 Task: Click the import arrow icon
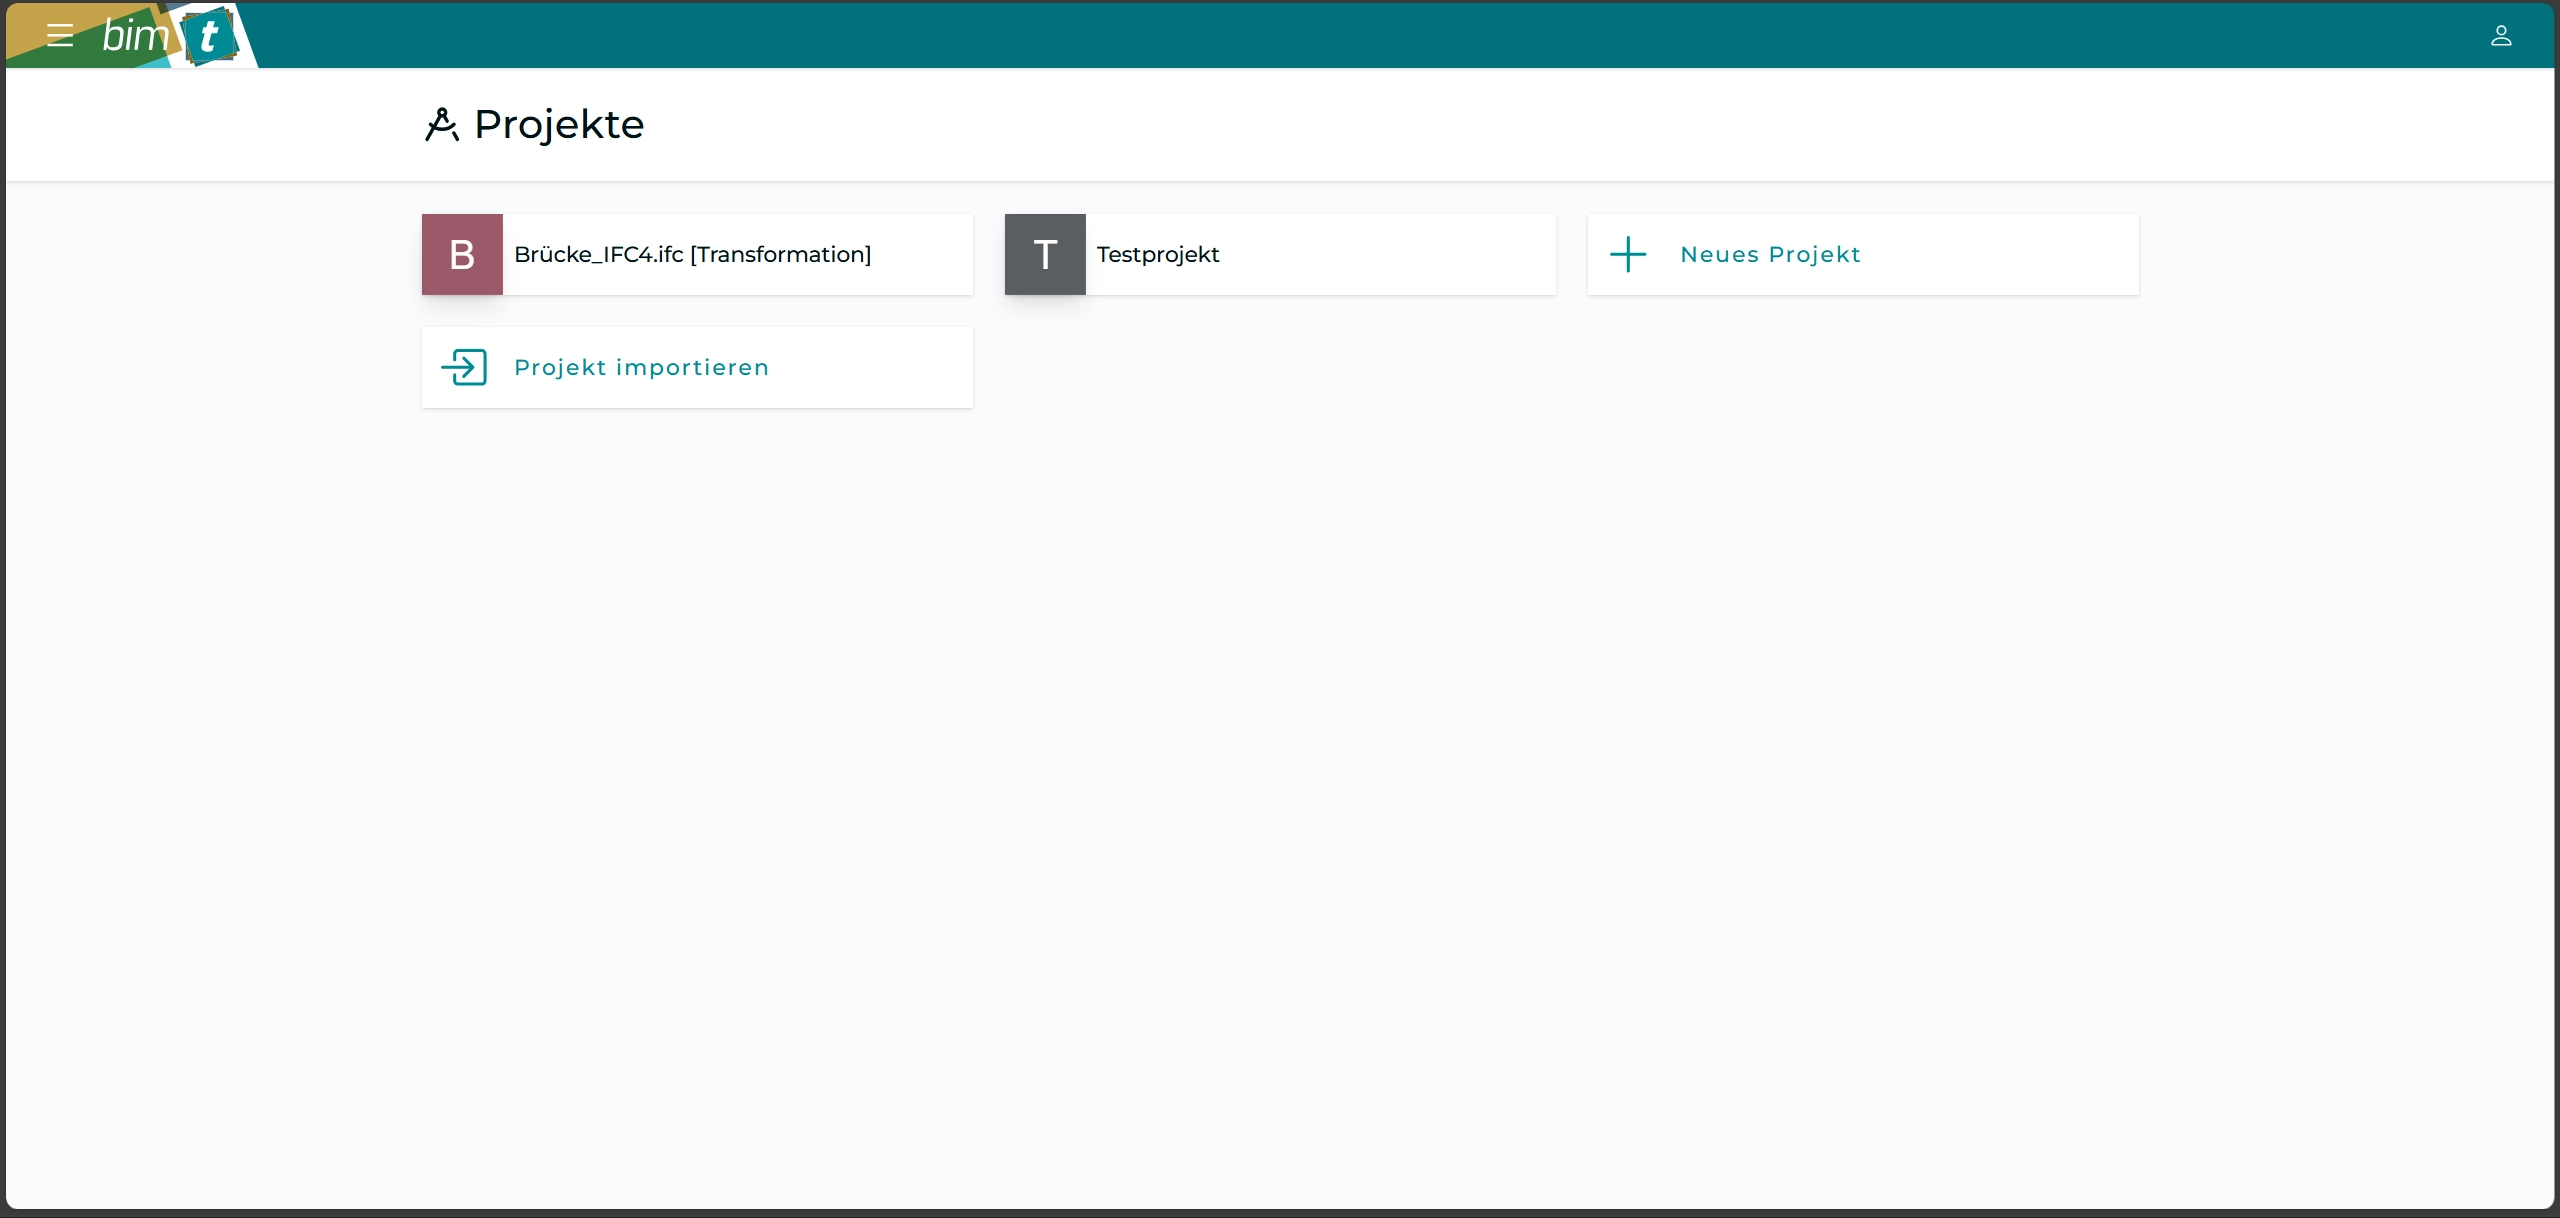(464, 367)
